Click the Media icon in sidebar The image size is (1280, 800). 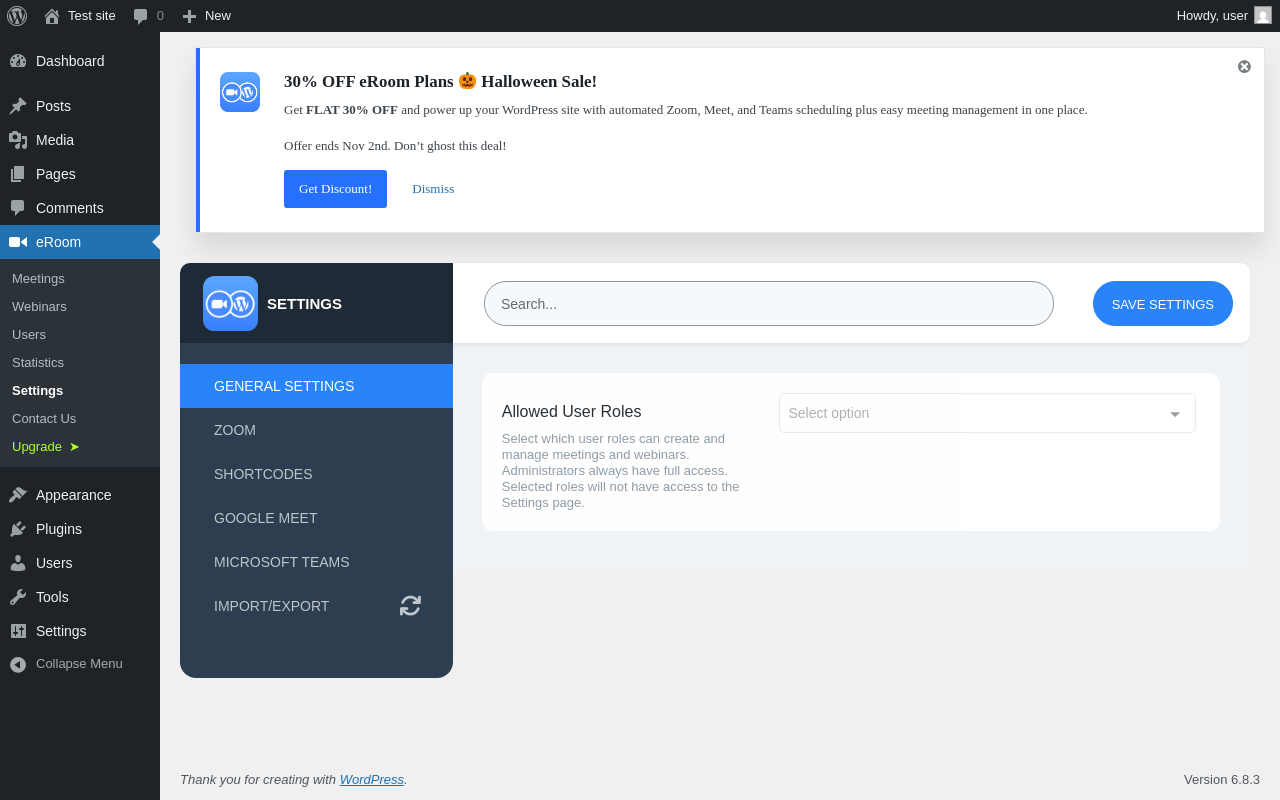click(18, 140)
